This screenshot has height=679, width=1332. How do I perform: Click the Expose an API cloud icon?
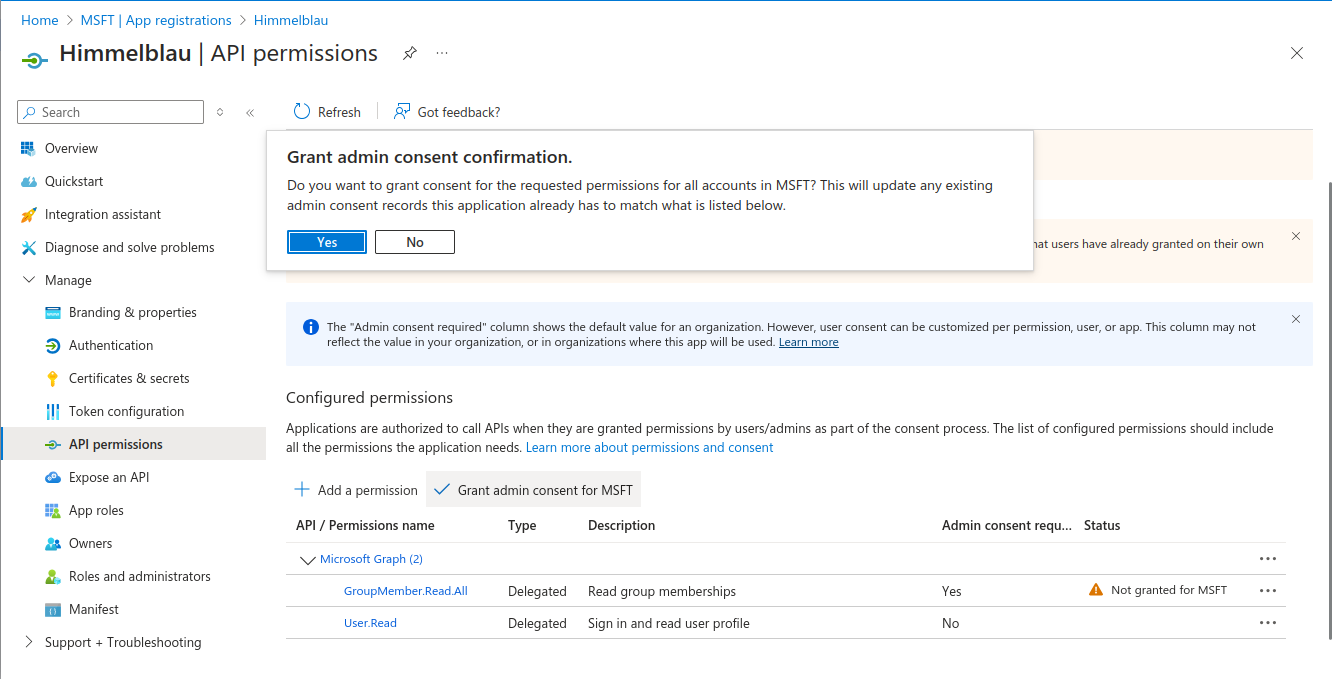coord(53,477)
